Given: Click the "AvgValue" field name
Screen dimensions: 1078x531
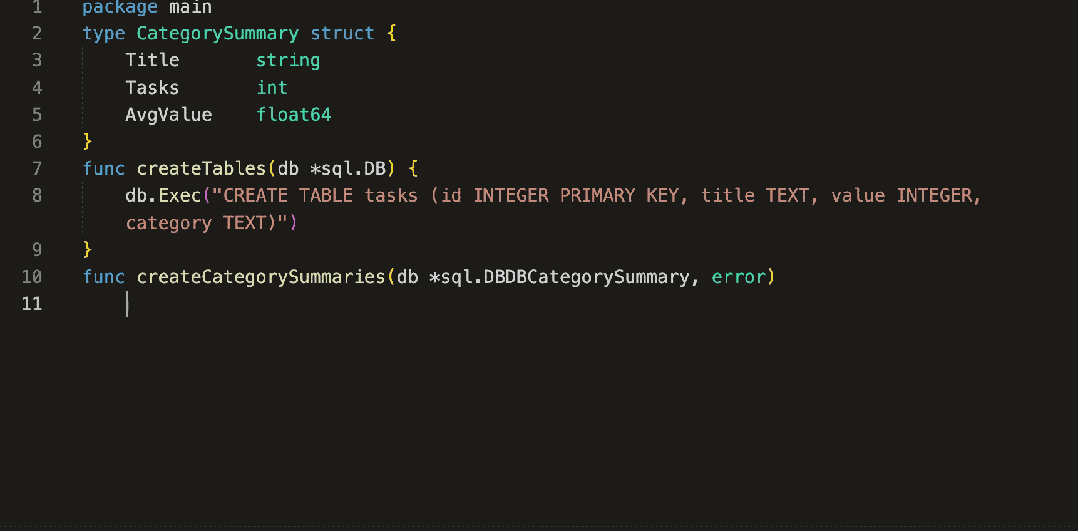Looking at the screenshot, I should pyautogui.click(x=169, y=115).
